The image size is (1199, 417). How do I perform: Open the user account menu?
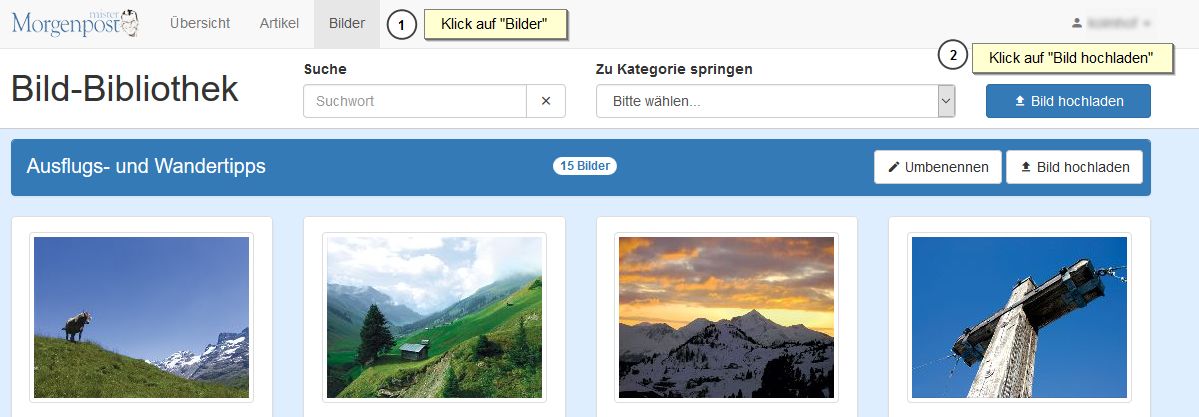1112,24
